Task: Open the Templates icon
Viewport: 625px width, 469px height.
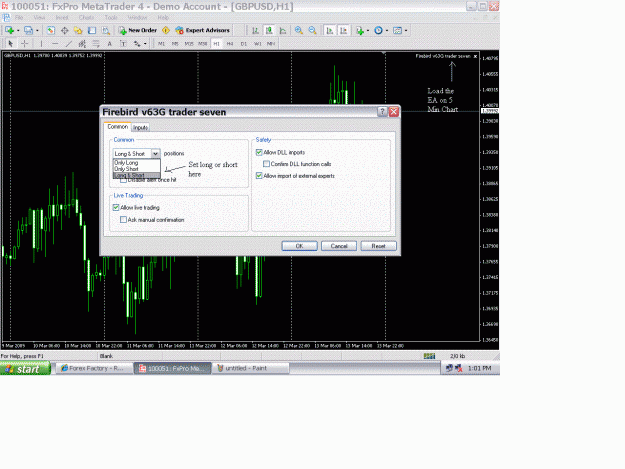Action: click(x=397, y=30)
